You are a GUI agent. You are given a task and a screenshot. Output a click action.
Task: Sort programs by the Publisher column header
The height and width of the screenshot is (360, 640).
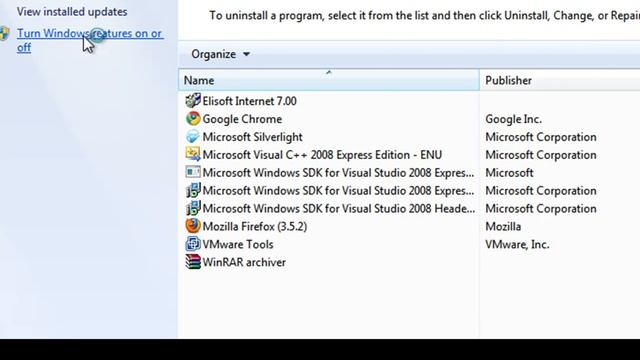coord(560,80)
